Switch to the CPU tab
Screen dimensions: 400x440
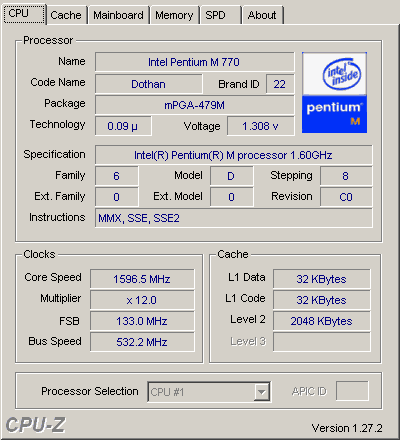tap(24, 14)
